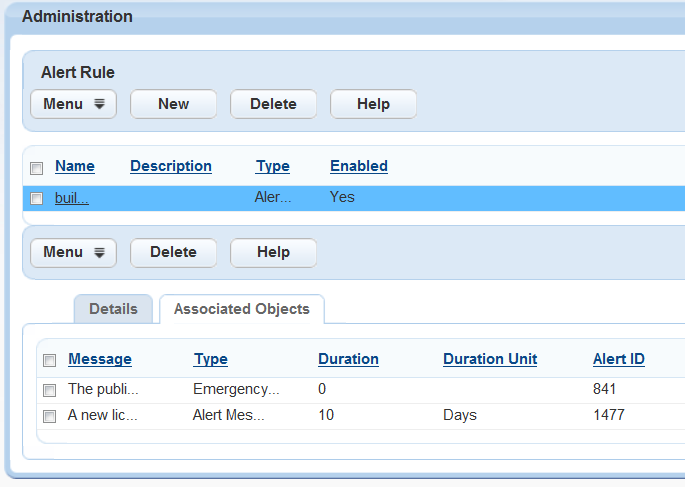685x487 pixels.
Task: Open the buil... alert rule link
Action: (71, 198)
